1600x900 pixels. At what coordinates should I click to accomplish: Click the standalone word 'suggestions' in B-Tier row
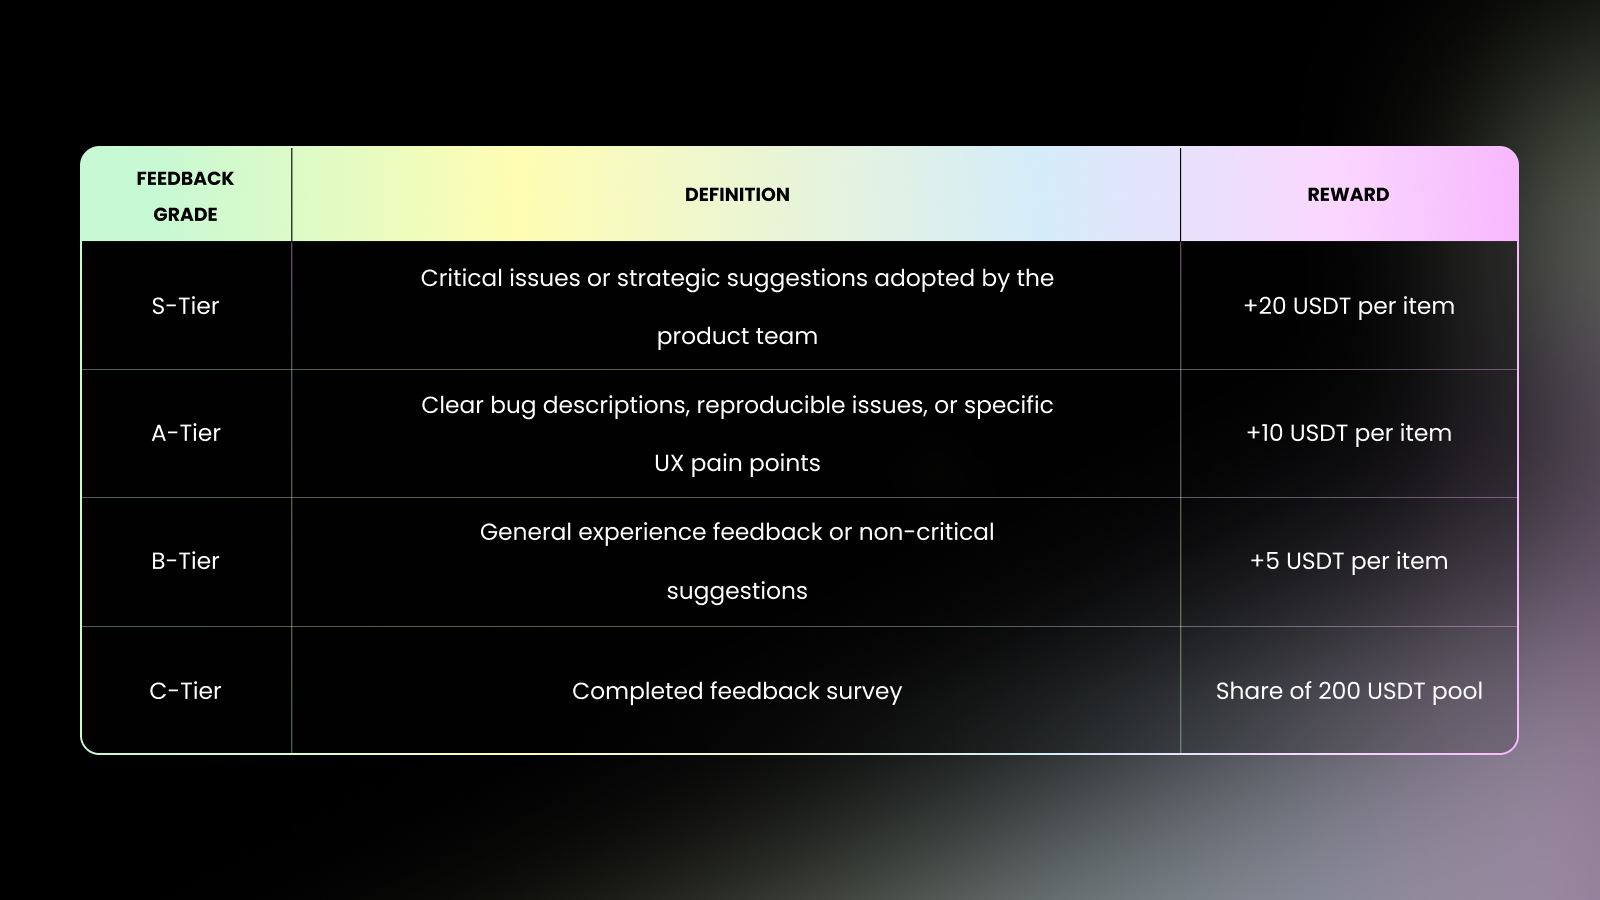click(737, 591)
